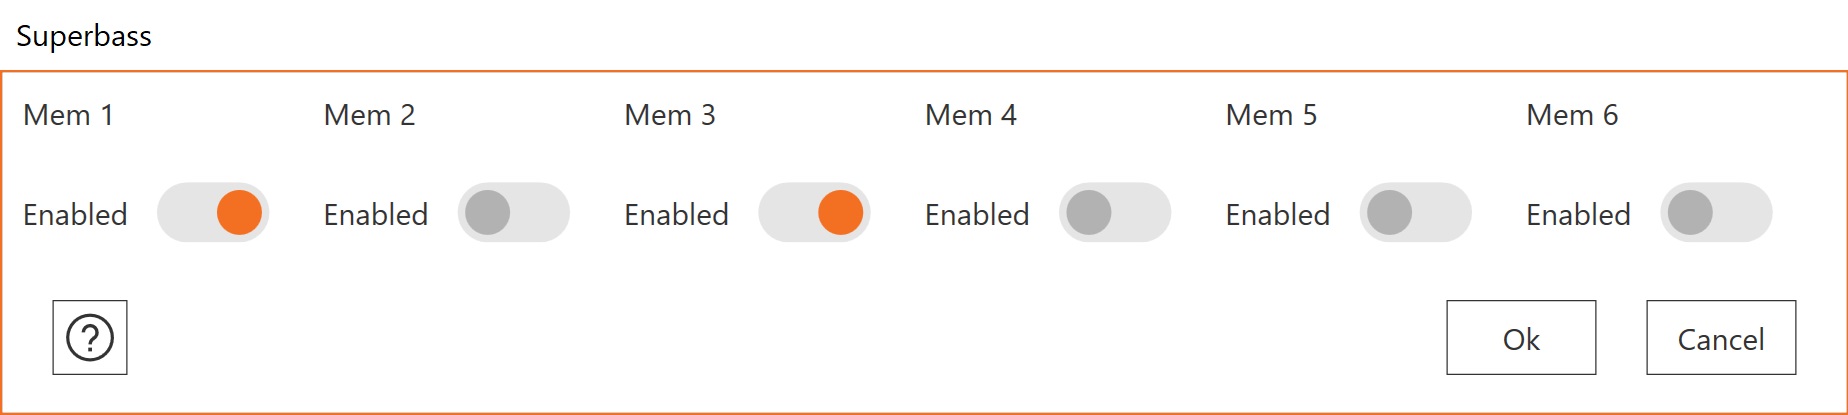Enable the Mem 2 toggle switch

tap(513, 212)
